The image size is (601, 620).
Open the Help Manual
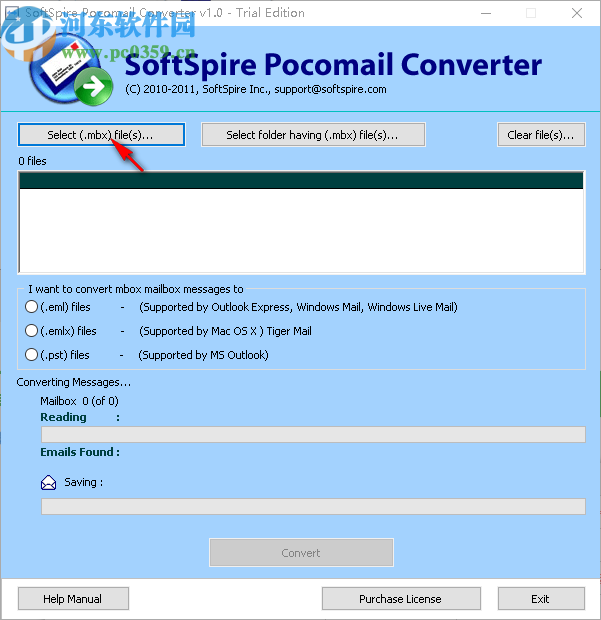coord(73,599)
